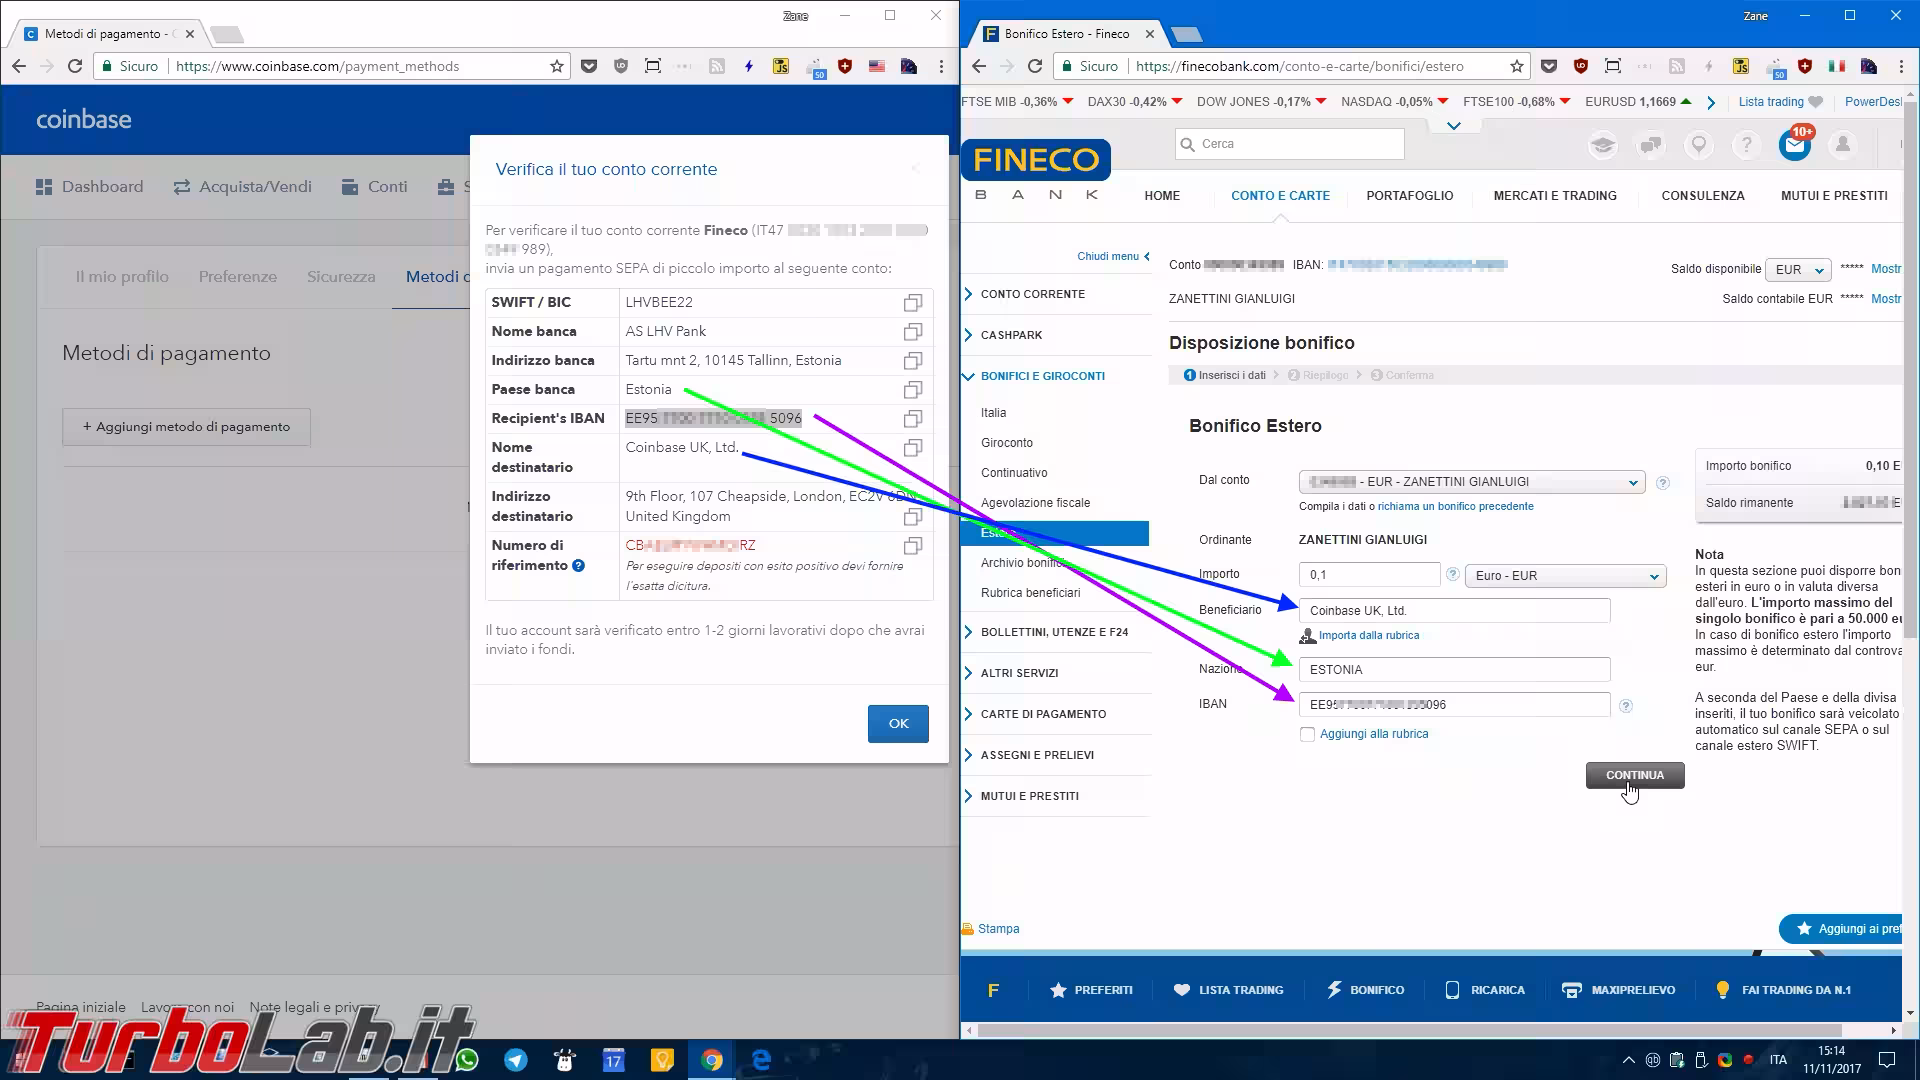Open the Dal conto account dropdown

1471,482
